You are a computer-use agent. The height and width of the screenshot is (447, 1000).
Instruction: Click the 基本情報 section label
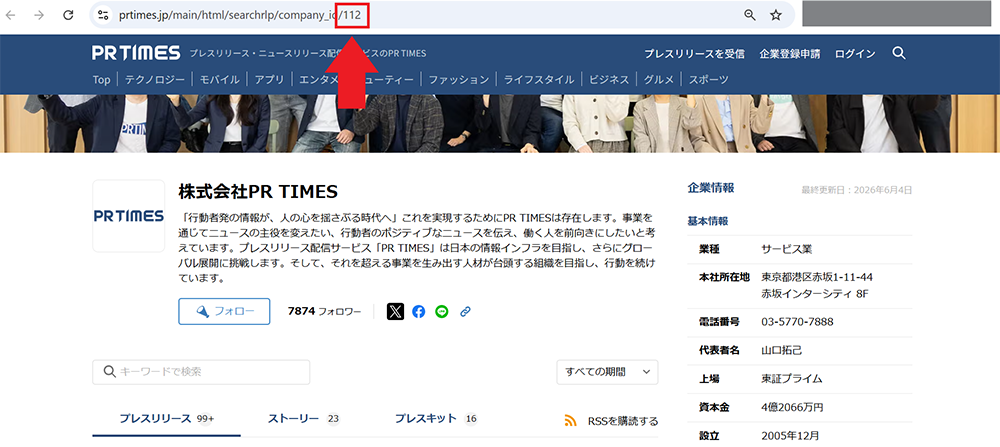707,221
